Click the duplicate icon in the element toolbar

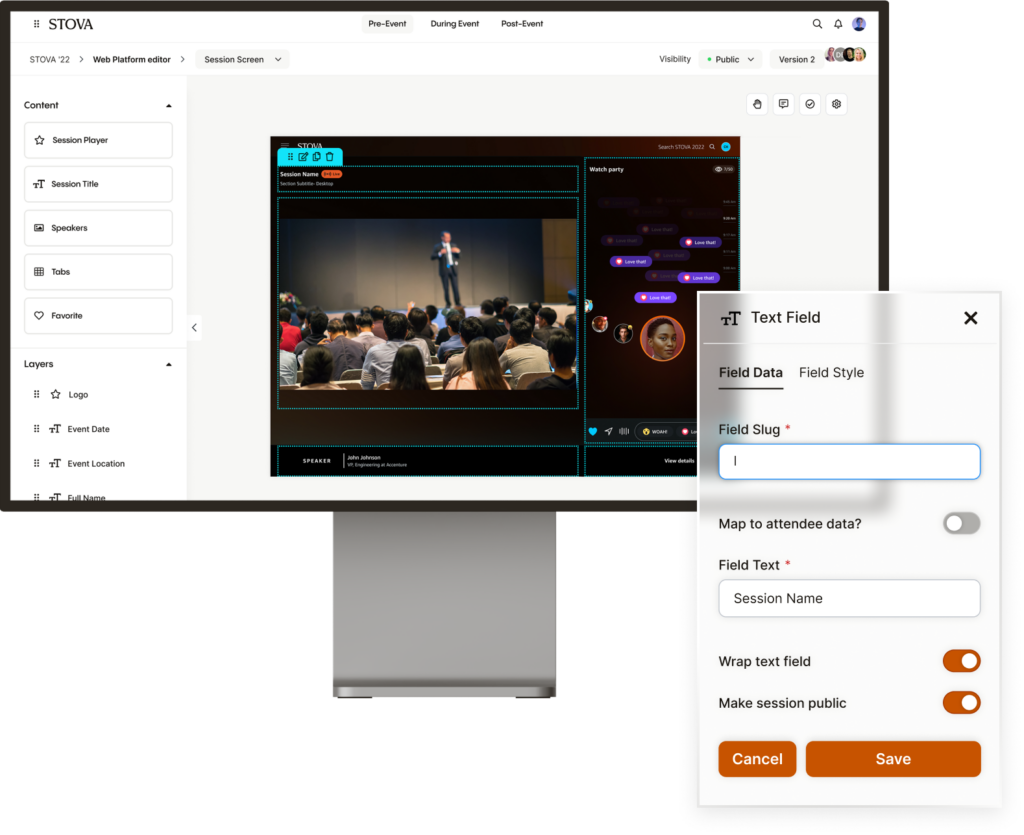click(317, 156)
